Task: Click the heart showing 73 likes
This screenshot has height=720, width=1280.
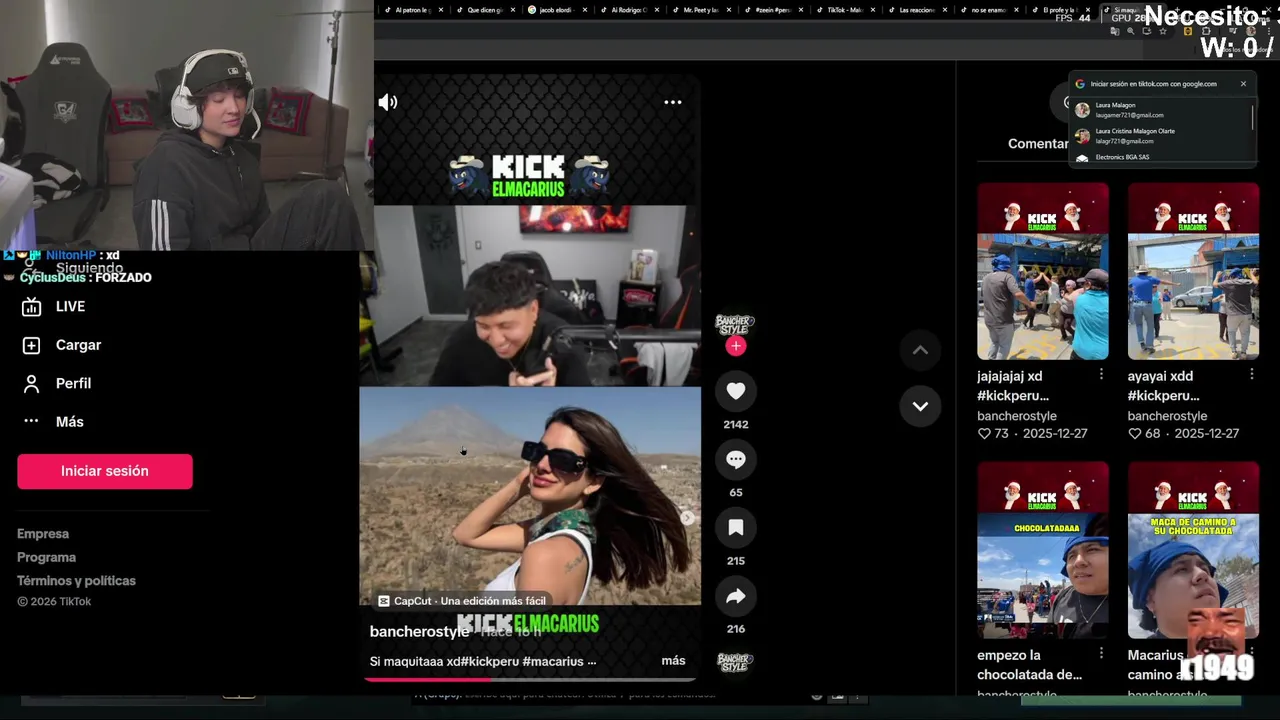Action: point(984,433)
